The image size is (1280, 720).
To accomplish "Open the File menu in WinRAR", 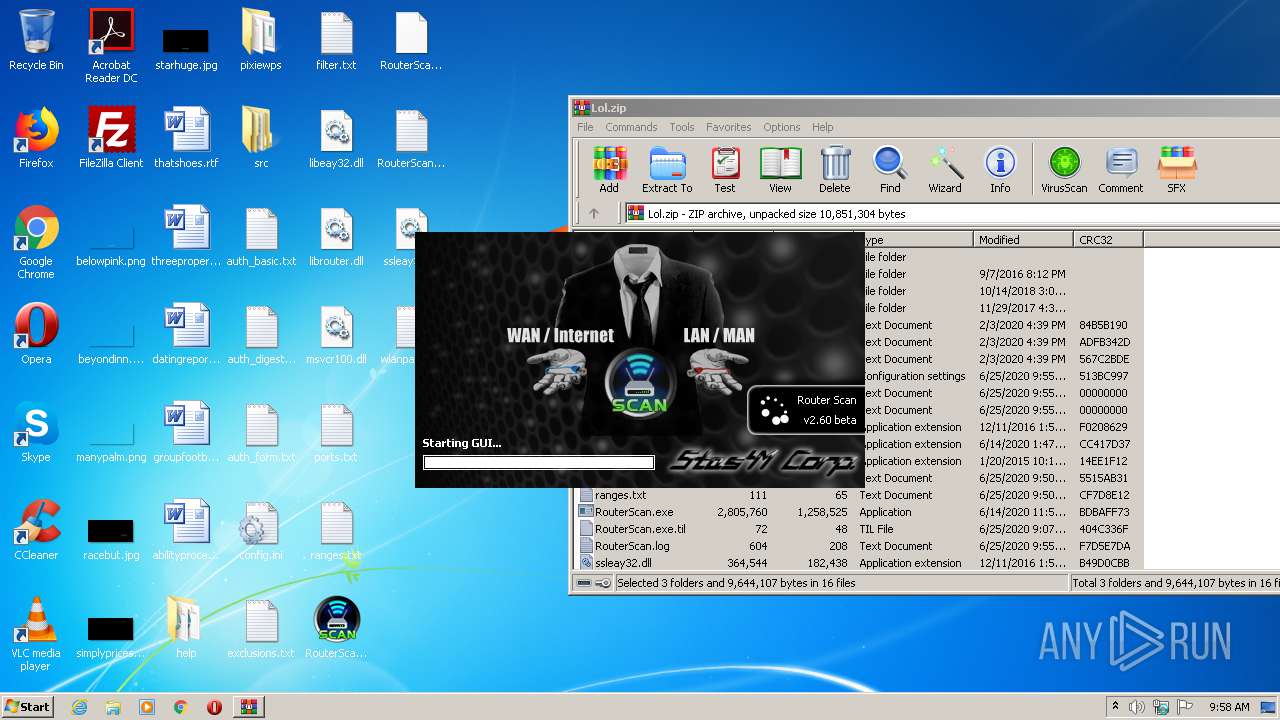I will point(585,127).
